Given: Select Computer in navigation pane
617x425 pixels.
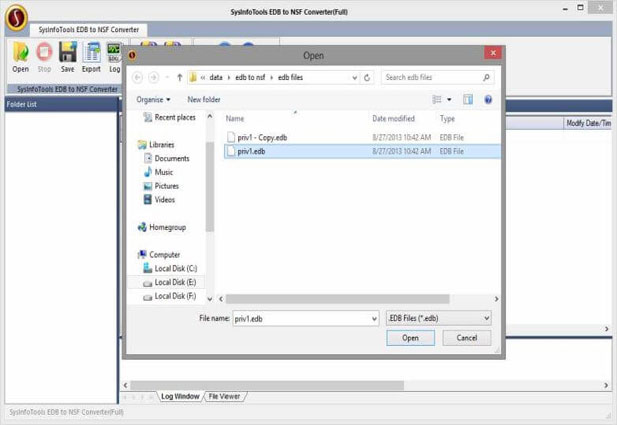Looking at the screenshot, I should tap(159, 255).
